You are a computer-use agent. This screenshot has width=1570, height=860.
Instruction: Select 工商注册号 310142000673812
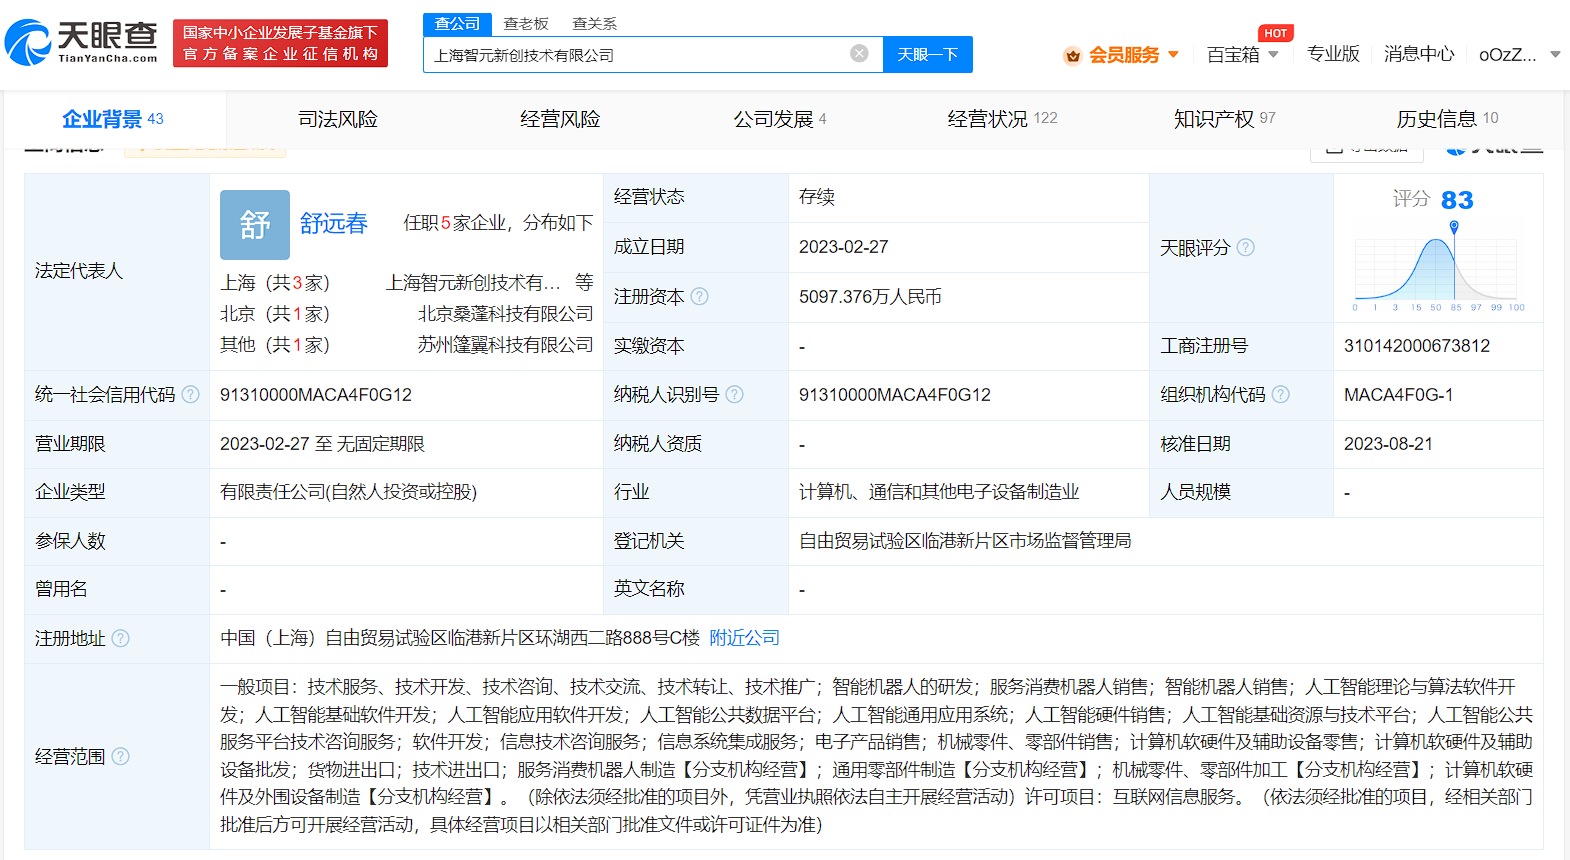[x=1417, y=346]
